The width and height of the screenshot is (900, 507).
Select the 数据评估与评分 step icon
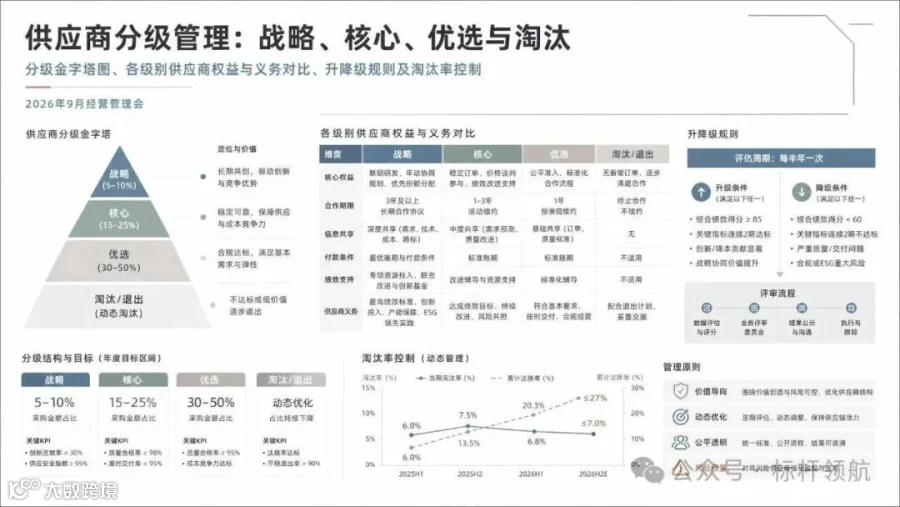pyautogui.click(x=707, y=308)
